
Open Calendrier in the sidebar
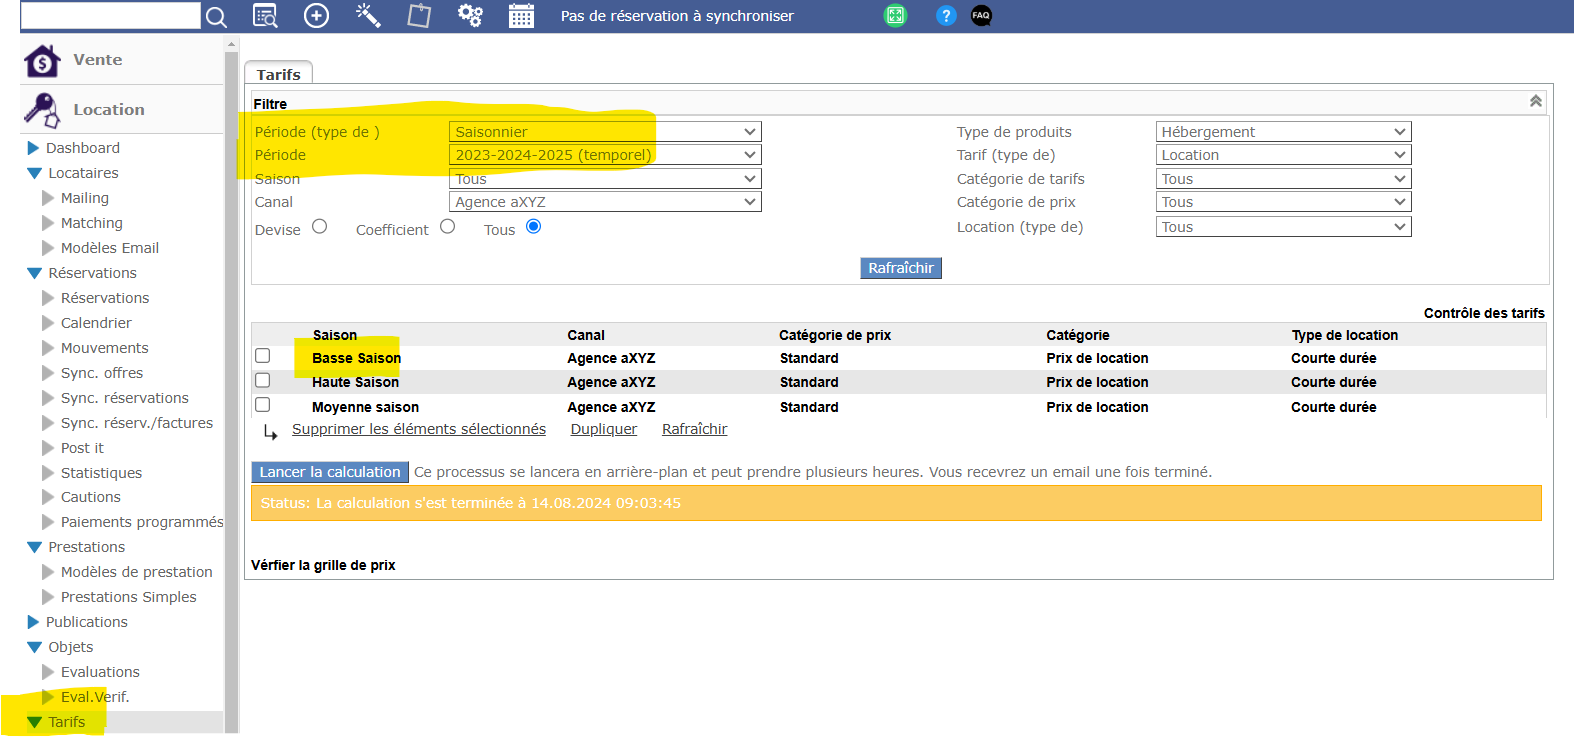tap(96, 323)
